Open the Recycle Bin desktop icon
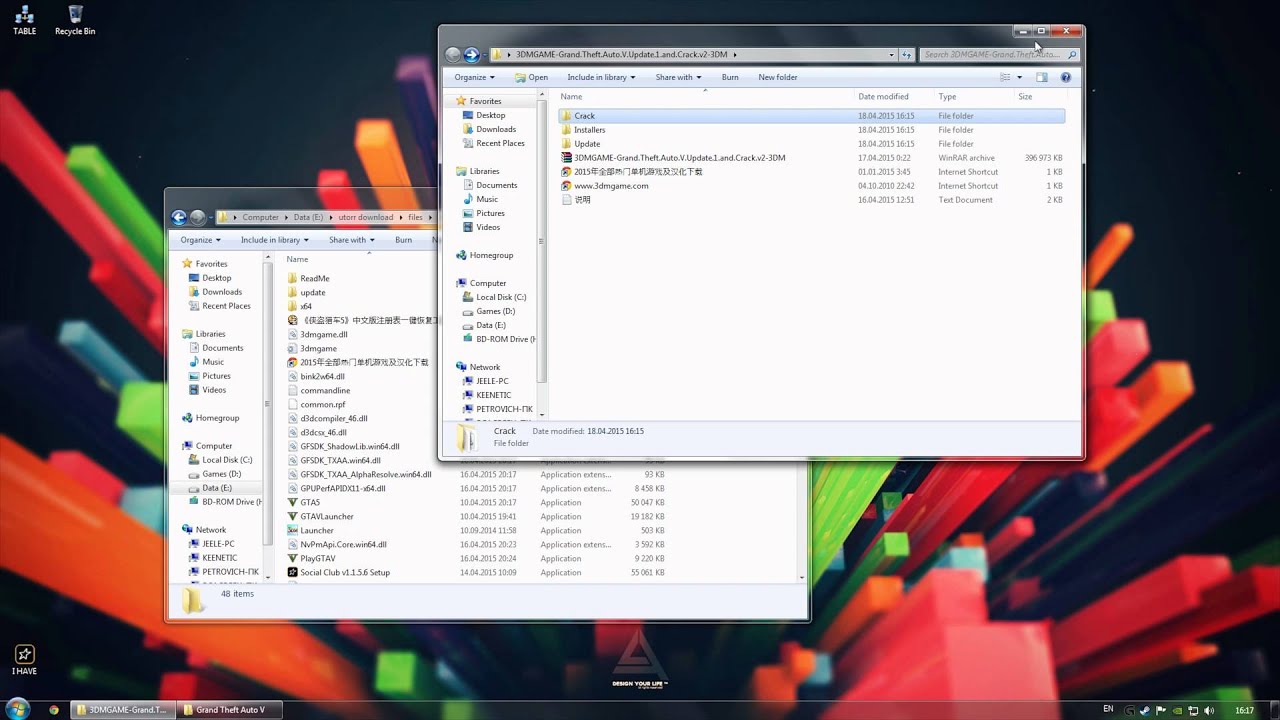 click(x=75, y=20)
